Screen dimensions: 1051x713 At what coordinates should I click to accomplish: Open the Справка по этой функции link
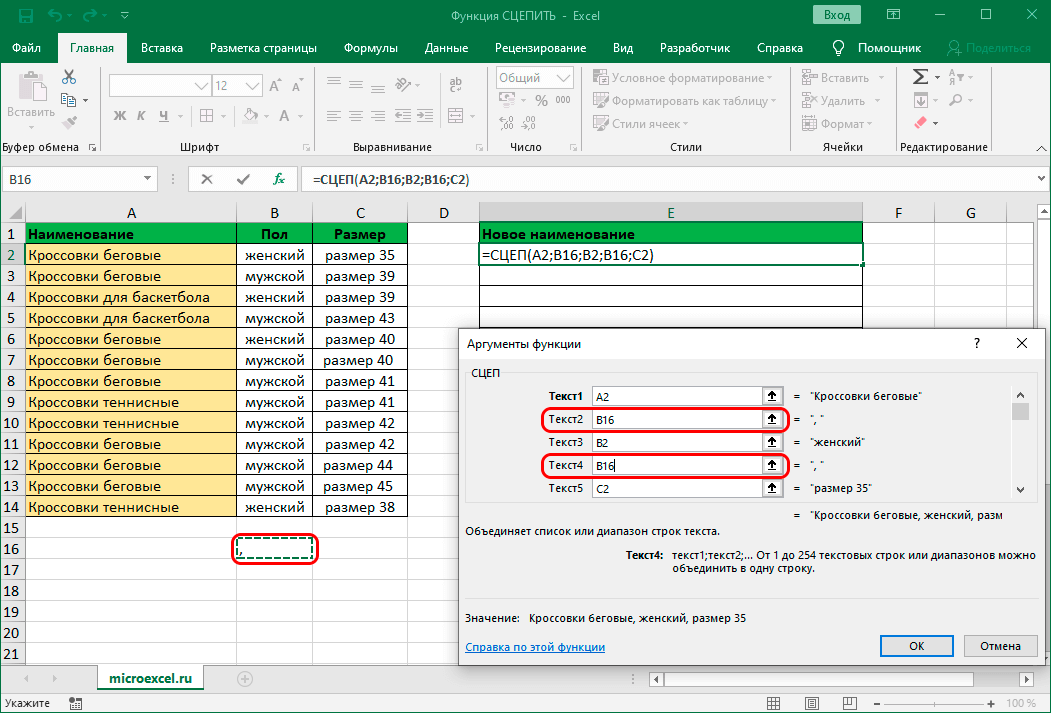point(535,647)
